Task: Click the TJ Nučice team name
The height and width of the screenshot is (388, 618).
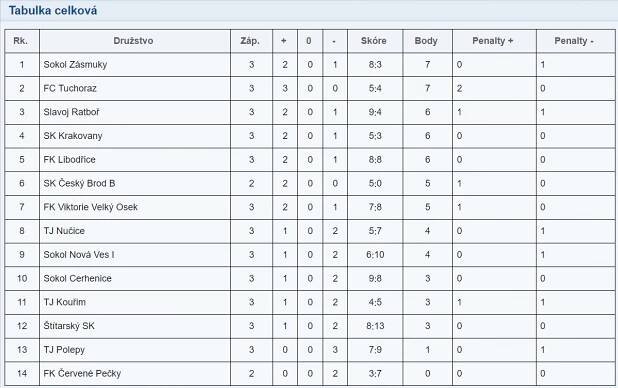Action: tap(64, 231)
